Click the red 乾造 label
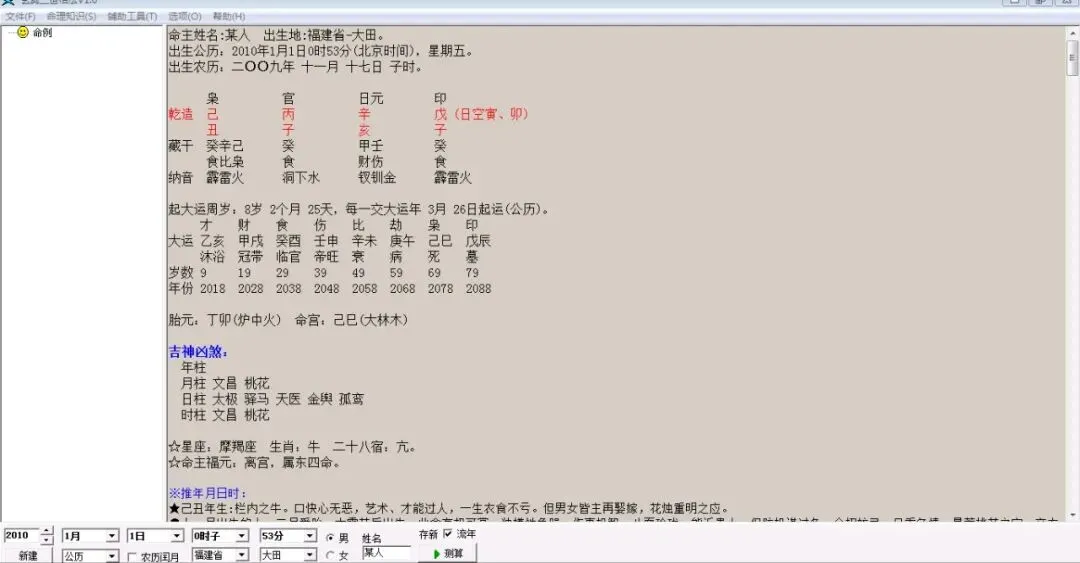 (x=181, y=114)
